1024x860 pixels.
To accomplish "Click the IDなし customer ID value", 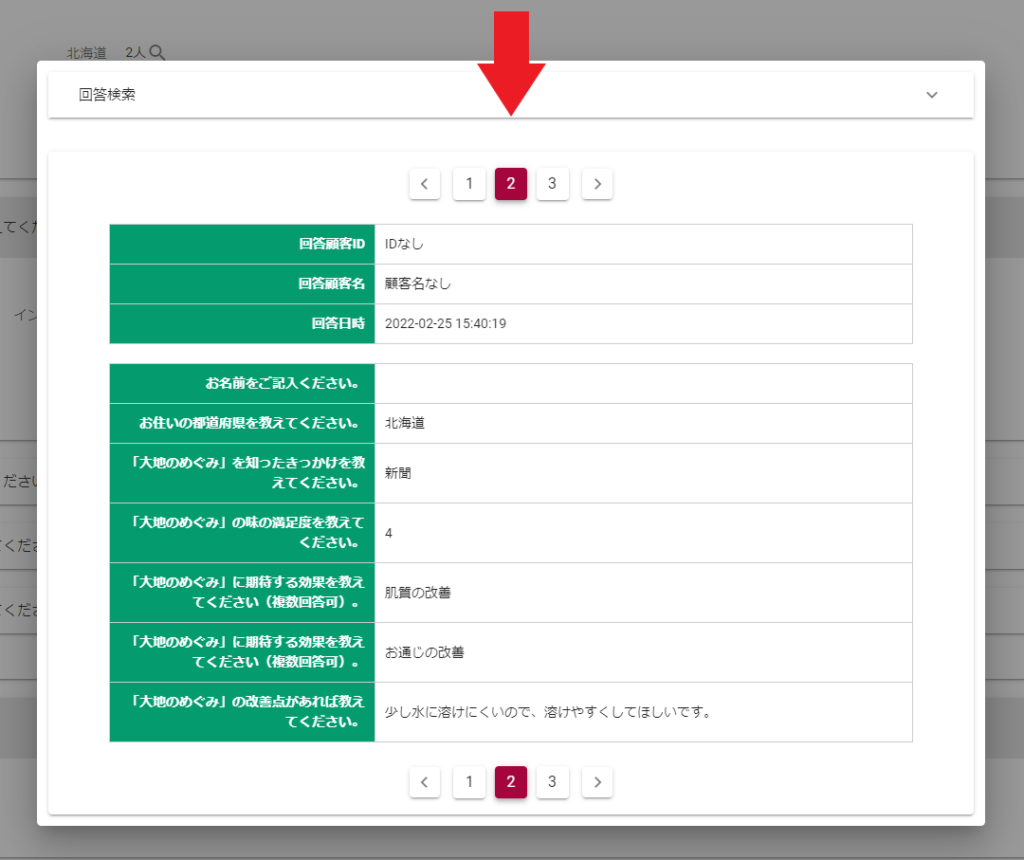I will pos(405,244).
